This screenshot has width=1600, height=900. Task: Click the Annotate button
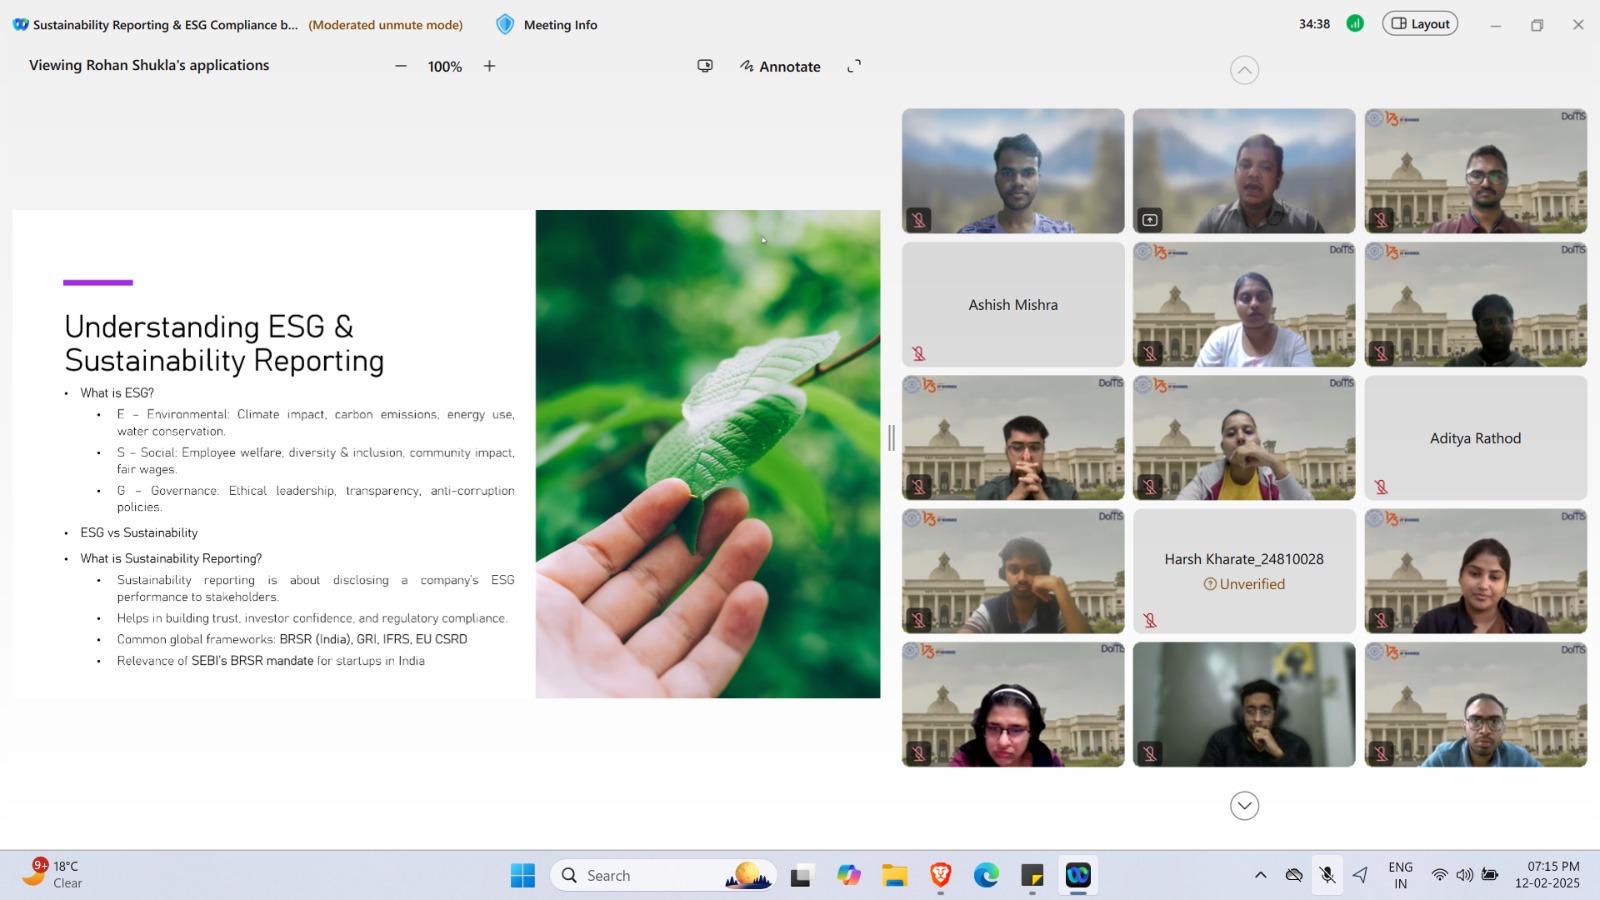pos(780,67)
